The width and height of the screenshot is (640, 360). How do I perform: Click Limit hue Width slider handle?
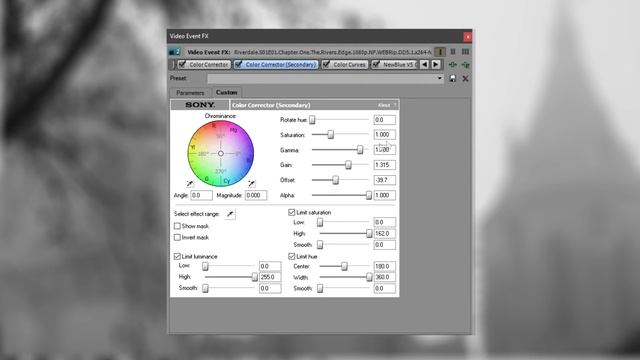[369, 277]
